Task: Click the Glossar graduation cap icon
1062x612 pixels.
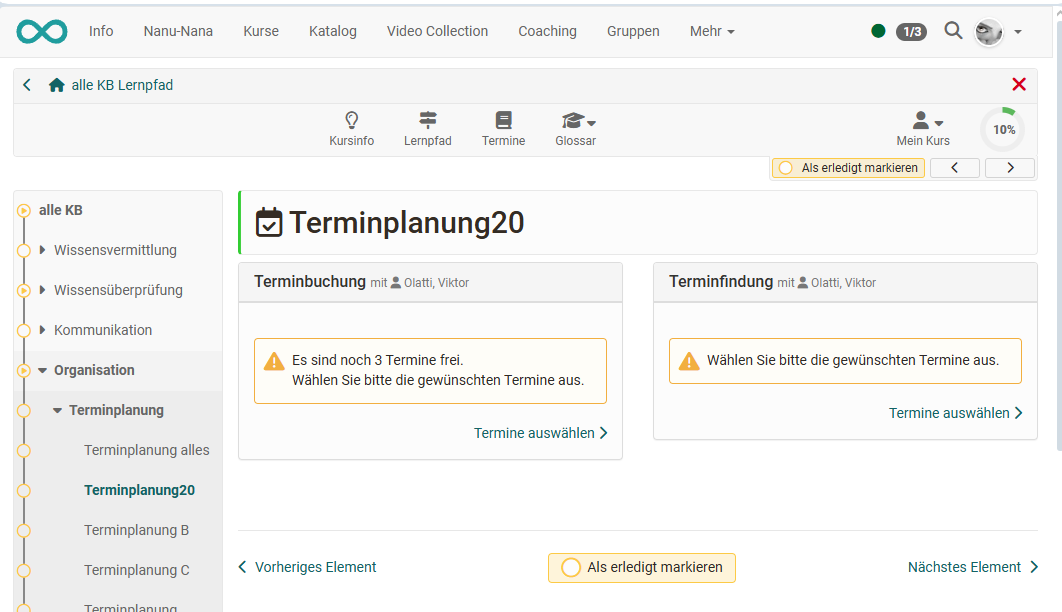Action: 570,120
